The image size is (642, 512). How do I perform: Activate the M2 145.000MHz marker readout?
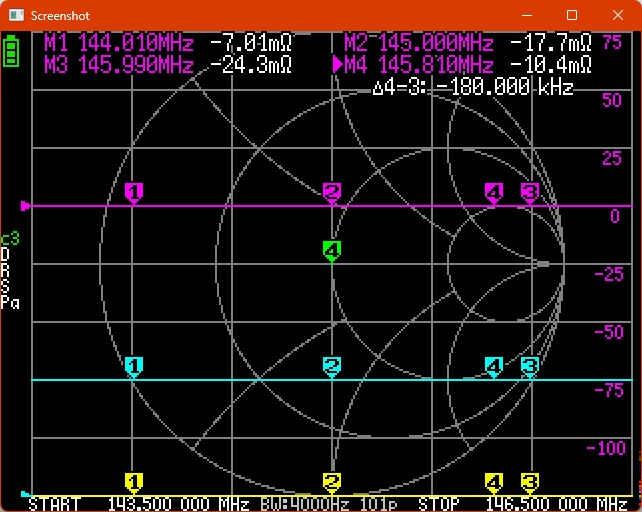coord(467,43)
